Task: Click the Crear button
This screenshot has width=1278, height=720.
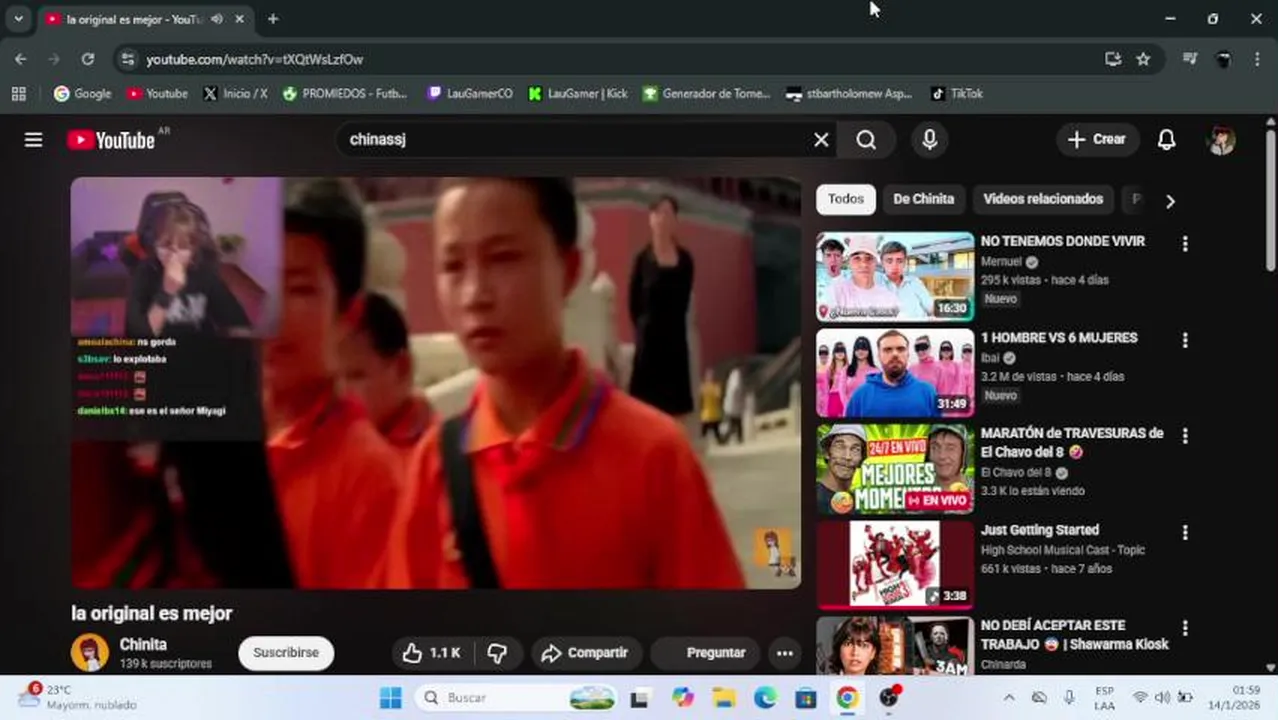Action: click(x=1097, y=140)
